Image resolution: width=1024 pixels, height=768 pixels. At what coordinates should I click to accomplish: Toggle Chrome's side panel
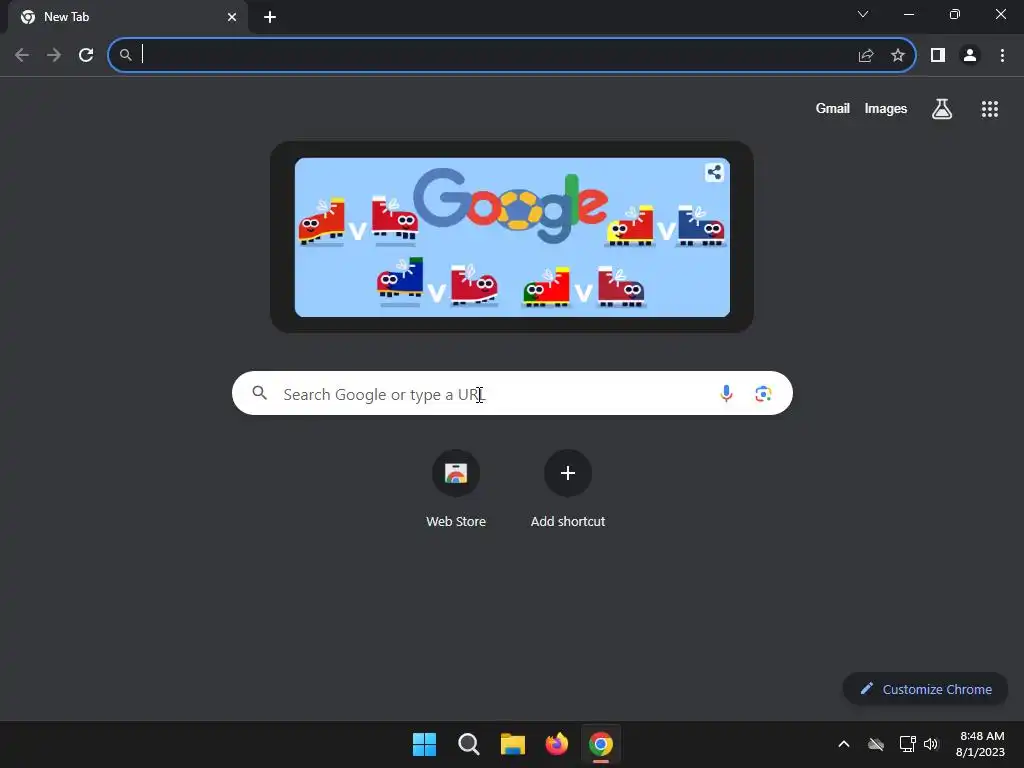tap(938, 55)
